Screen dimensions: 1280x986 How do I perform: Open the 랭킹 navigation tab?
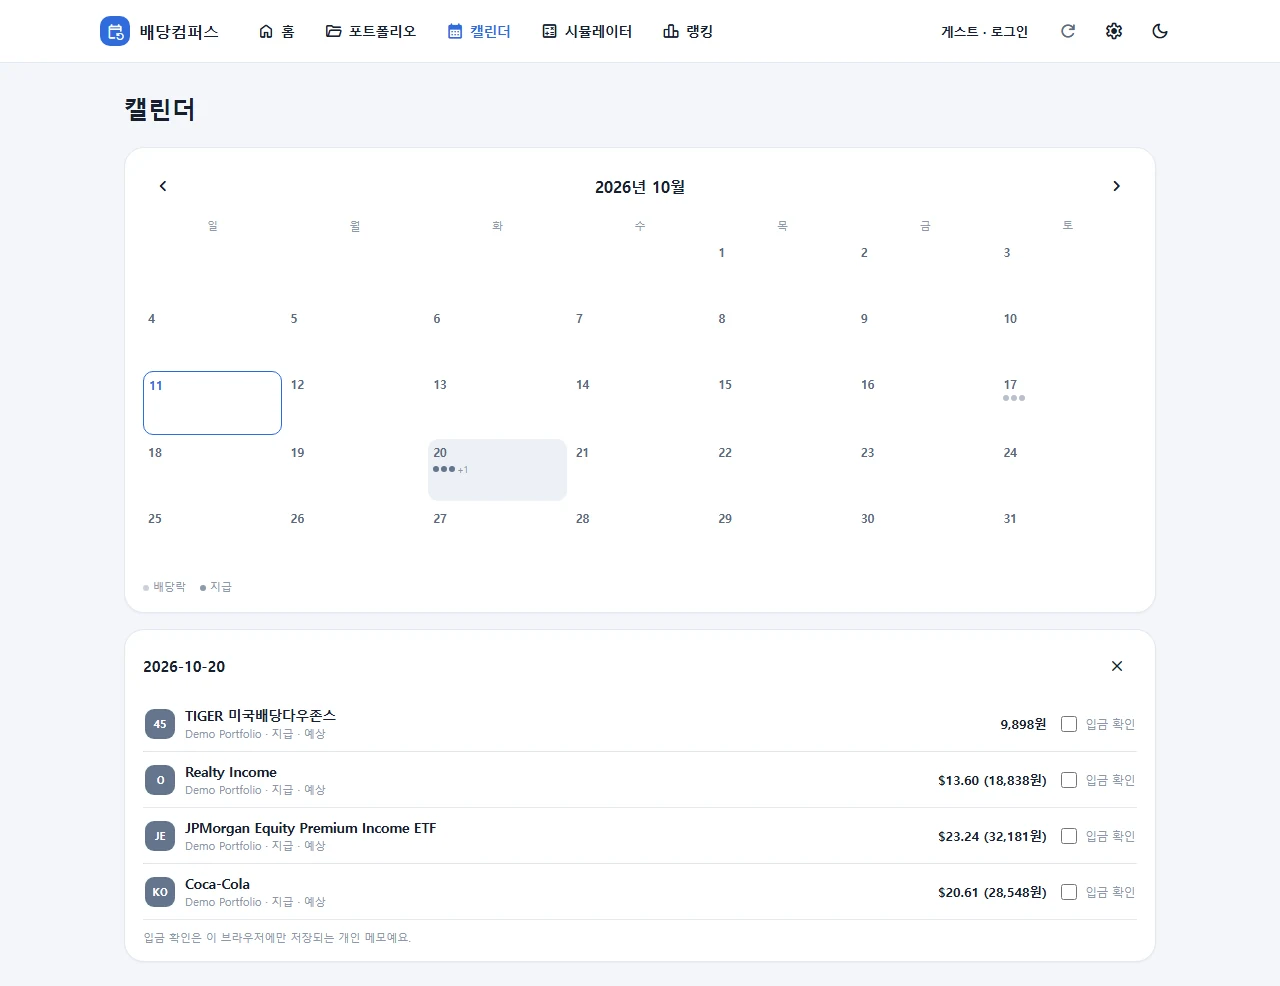pos(688,31)
